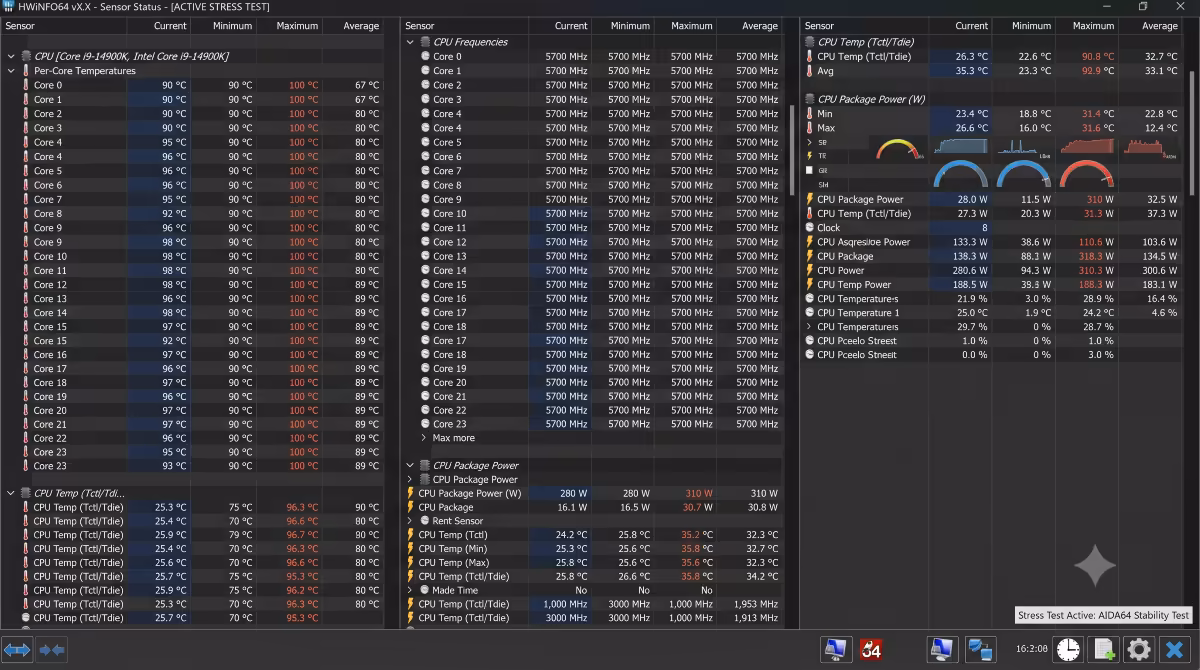Screen dimensions: 1200x670
Task: Collapse the Per-Core Temperatures group
Action: (11, 71)
